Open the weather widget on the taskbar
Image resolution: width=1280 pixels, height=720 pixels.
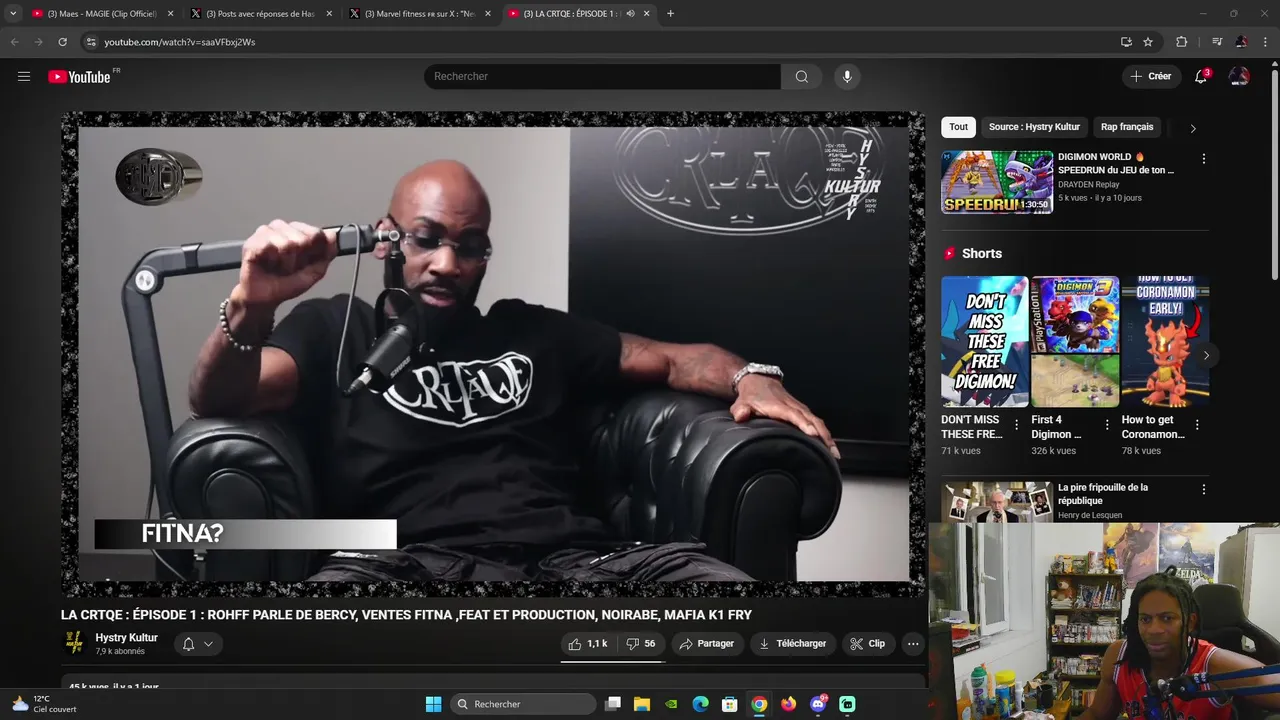(x=43, y=704)
